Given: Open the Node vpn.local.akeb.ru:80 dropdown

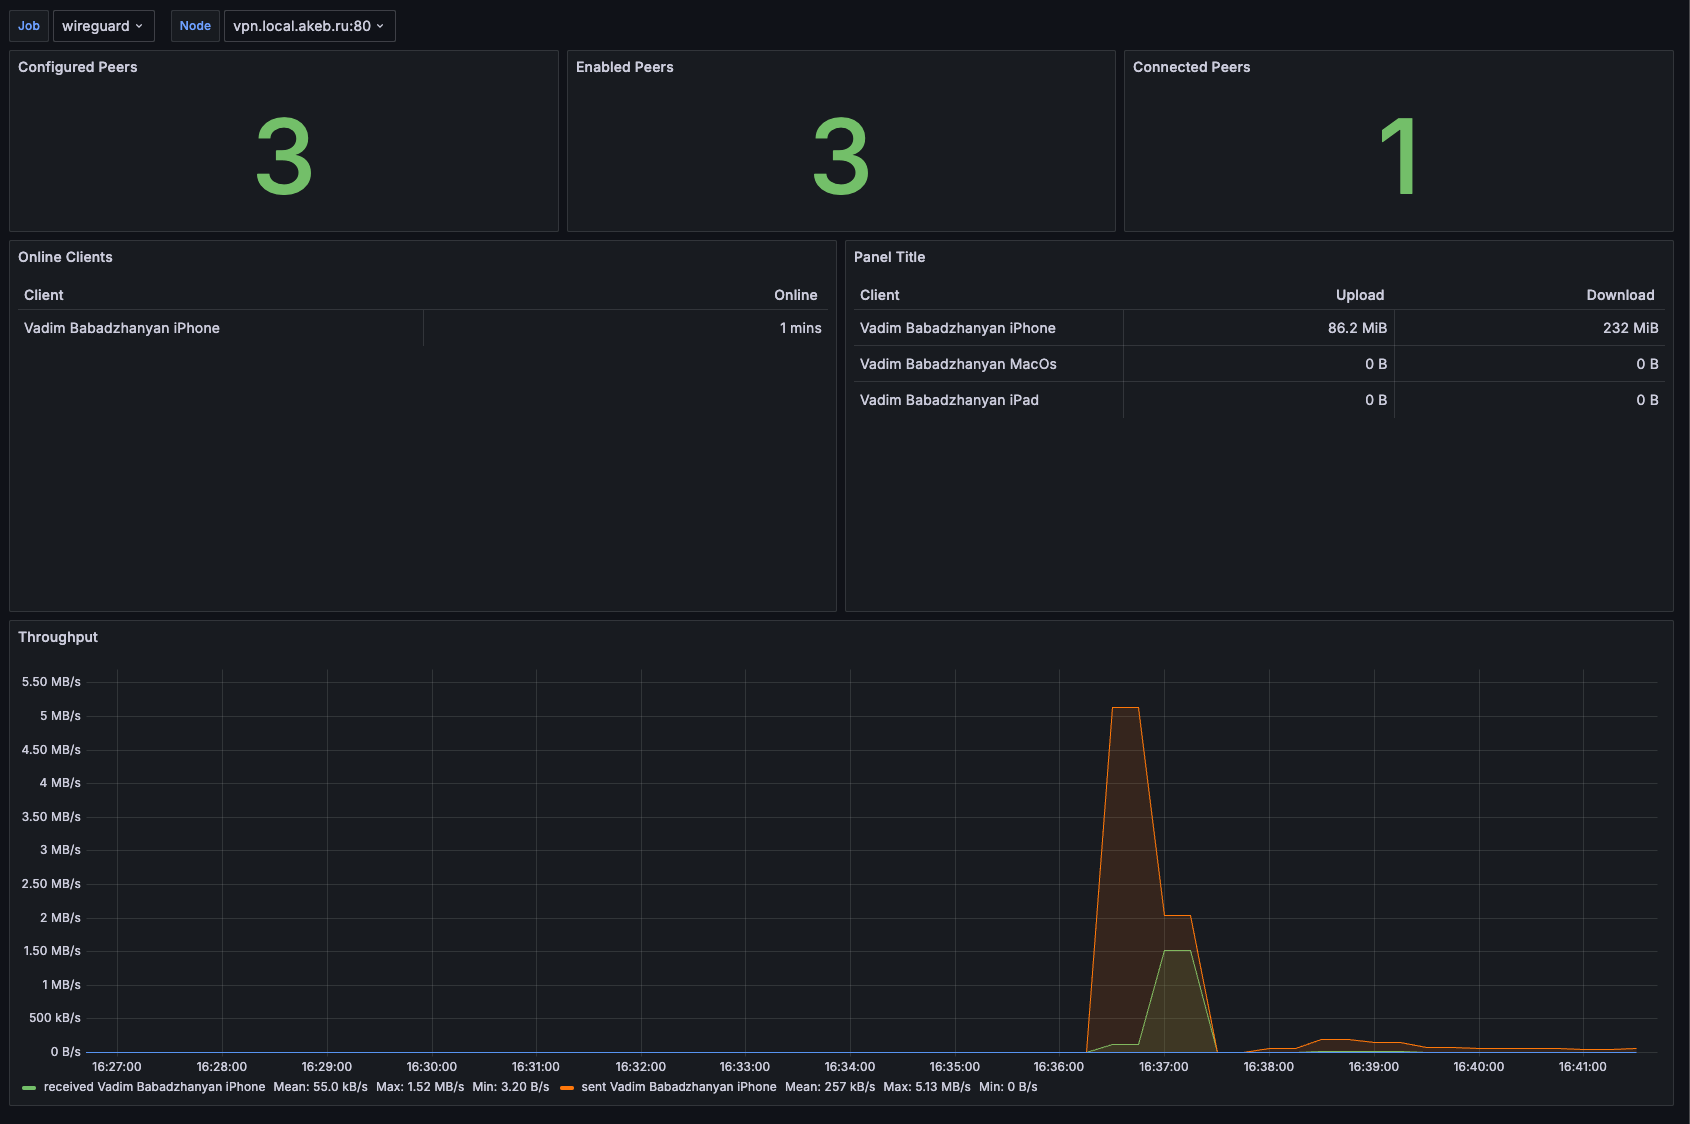Looking at the screenshot, I should pyautogui.click(x=309, y=26).
